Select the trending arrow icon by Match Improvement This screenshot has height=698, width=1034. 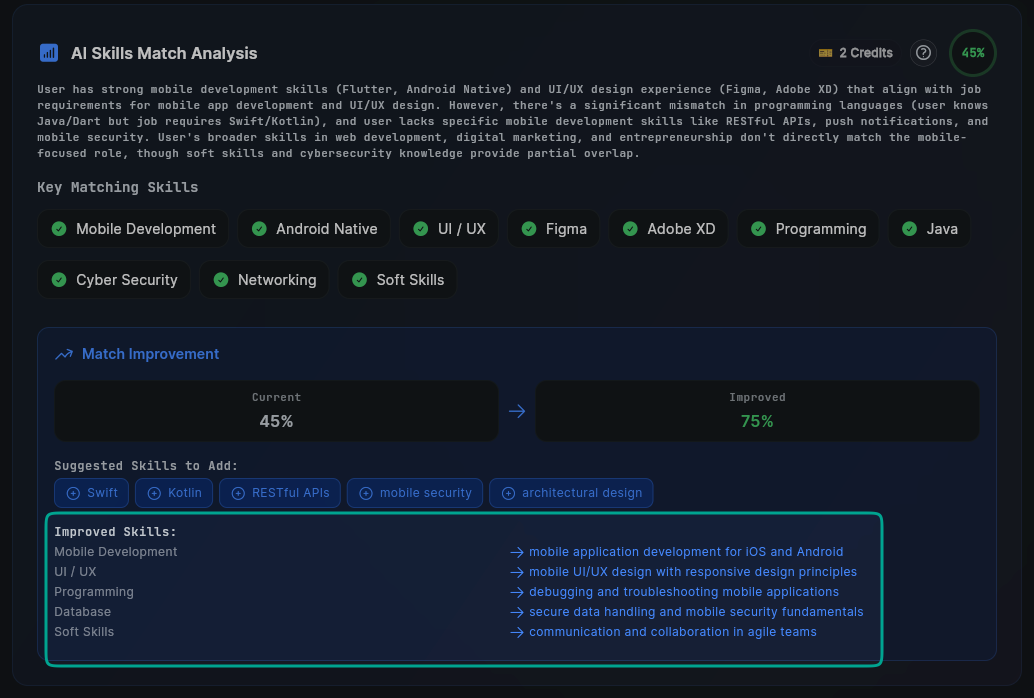tap(64, 353)
